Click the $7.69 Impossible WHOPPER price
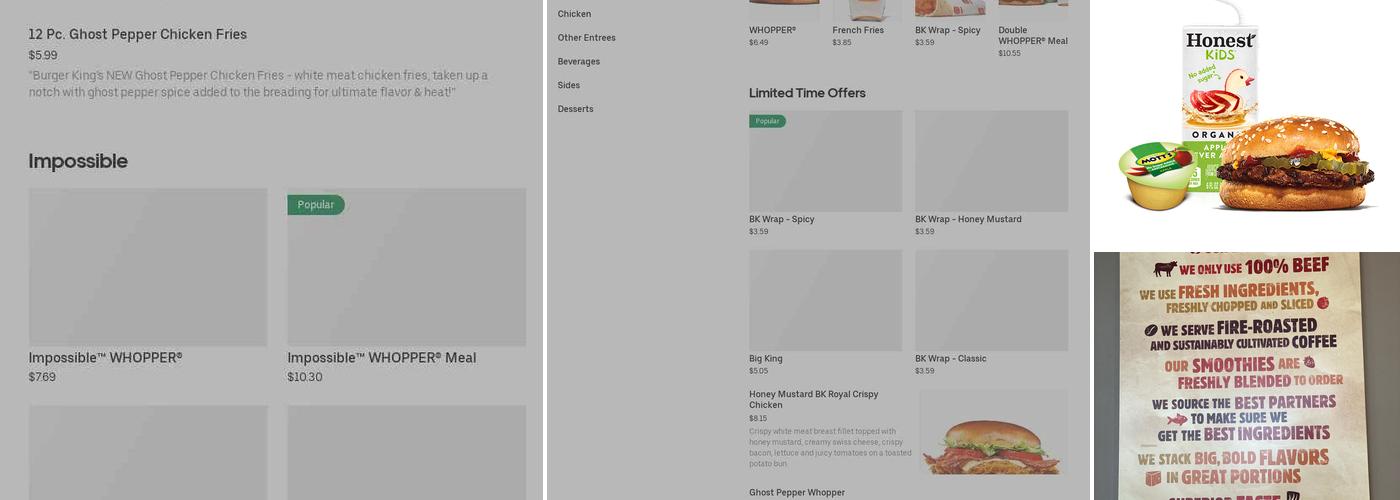 pyautogui.click(x=42, y=377)
